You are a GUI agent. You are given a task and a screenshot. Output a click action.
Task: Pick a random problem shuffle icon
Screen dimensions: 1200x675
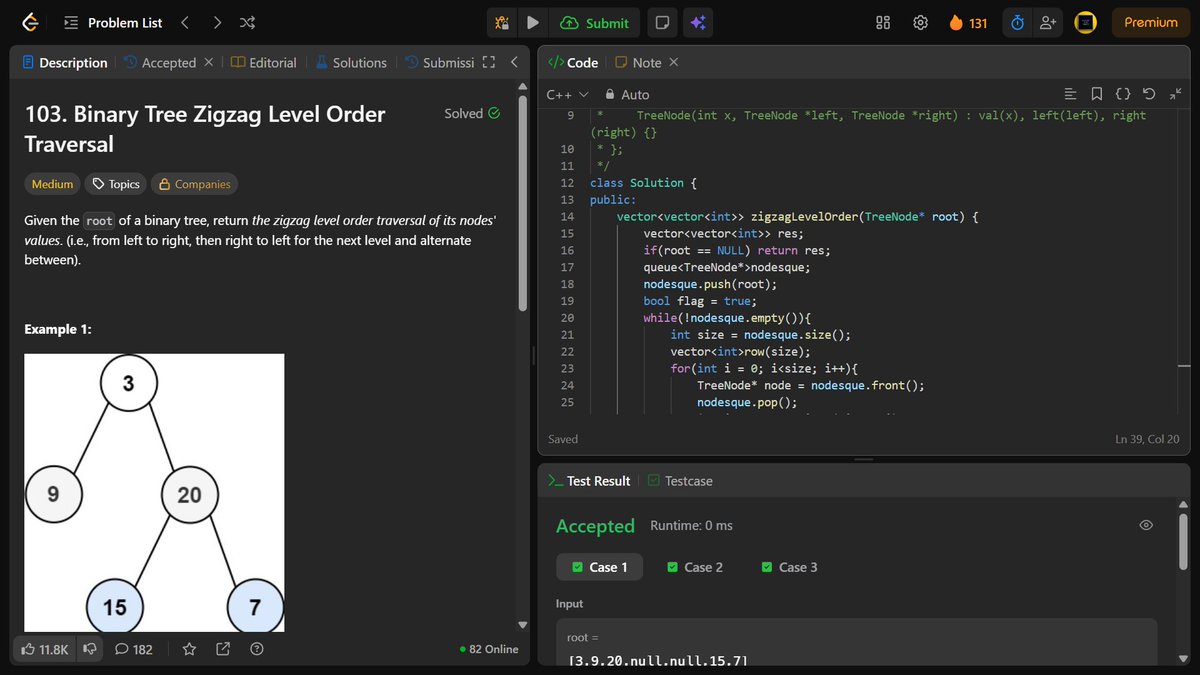pos(248,22)
